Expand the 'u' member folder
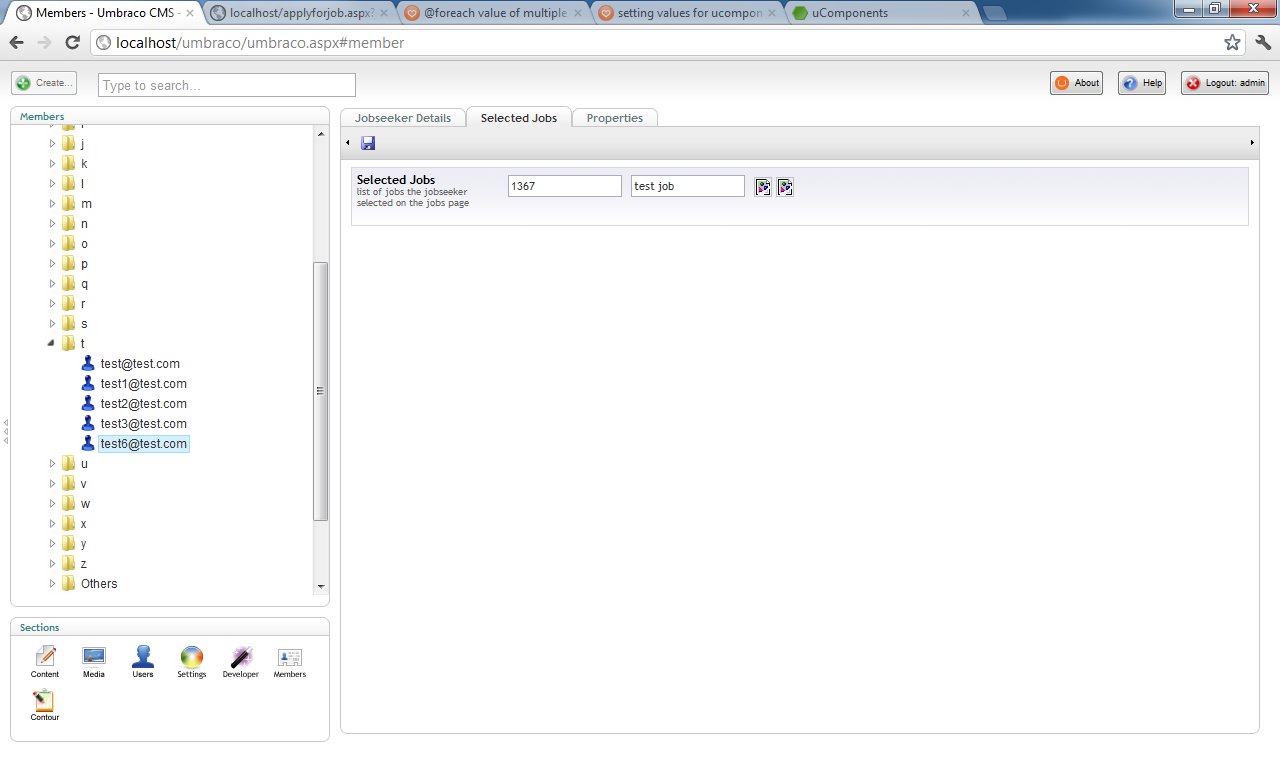The image size is (1280, 760). pos(53,464)
